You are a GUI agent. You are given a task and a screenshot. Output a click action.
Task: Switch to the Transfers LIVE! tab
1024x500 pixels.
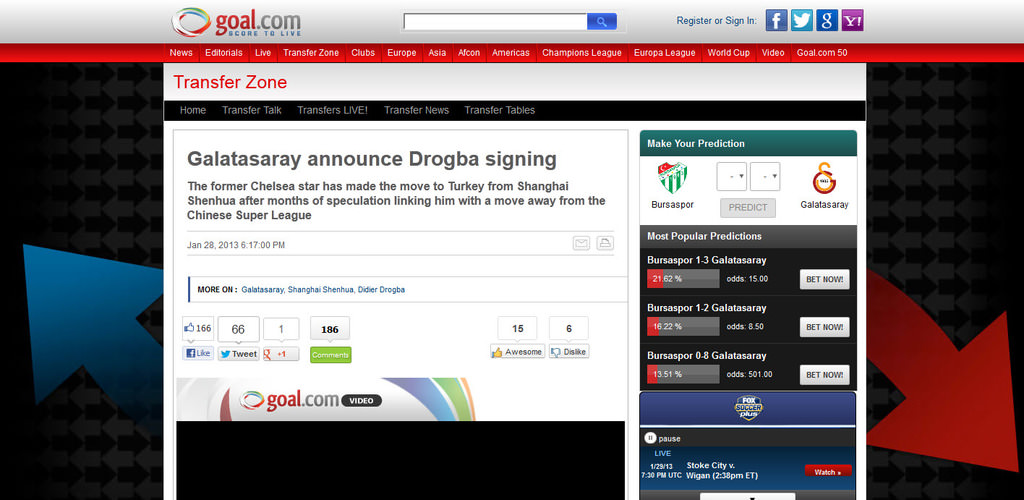(x=332, y=110)
